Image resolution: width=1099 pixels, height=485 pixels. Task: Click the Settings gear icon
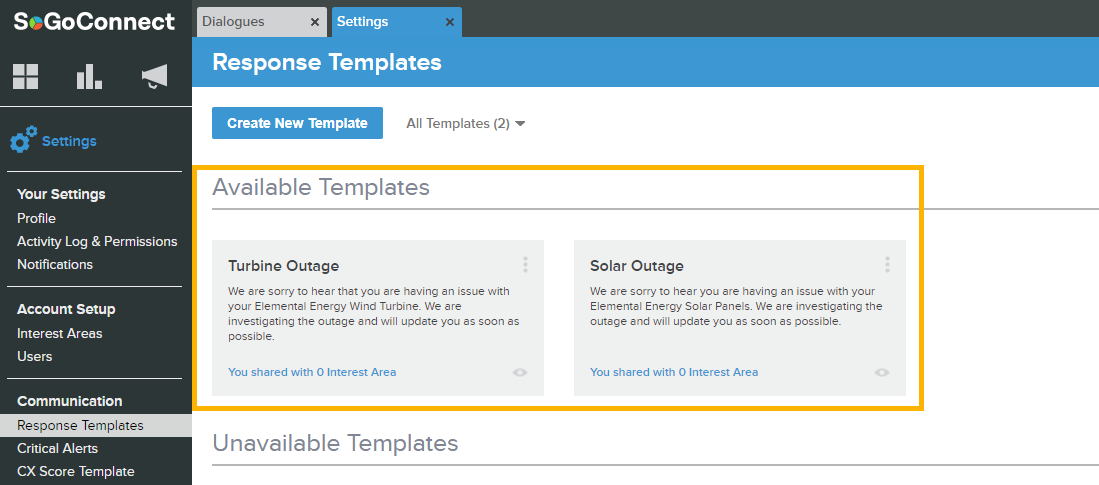coord(23,140)
